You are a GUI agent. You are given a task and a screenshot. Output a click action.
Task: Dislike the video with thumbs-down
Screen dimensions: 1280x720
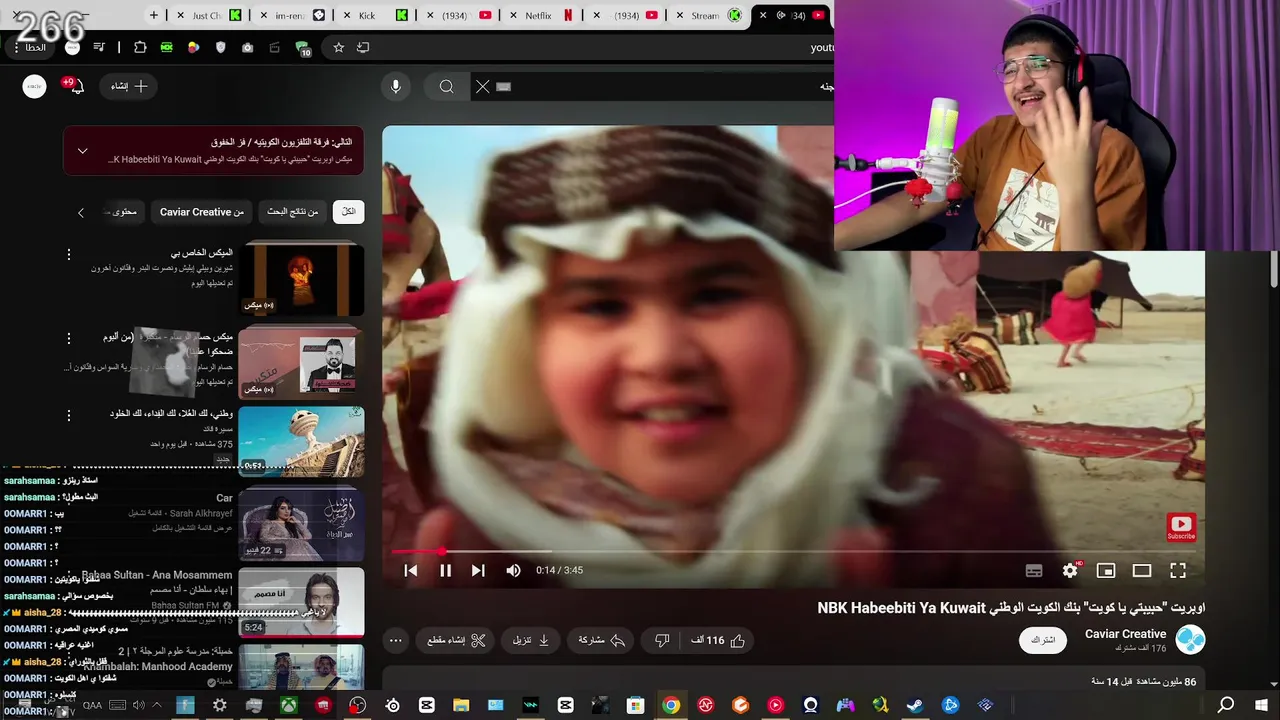[x=661, y=640]
